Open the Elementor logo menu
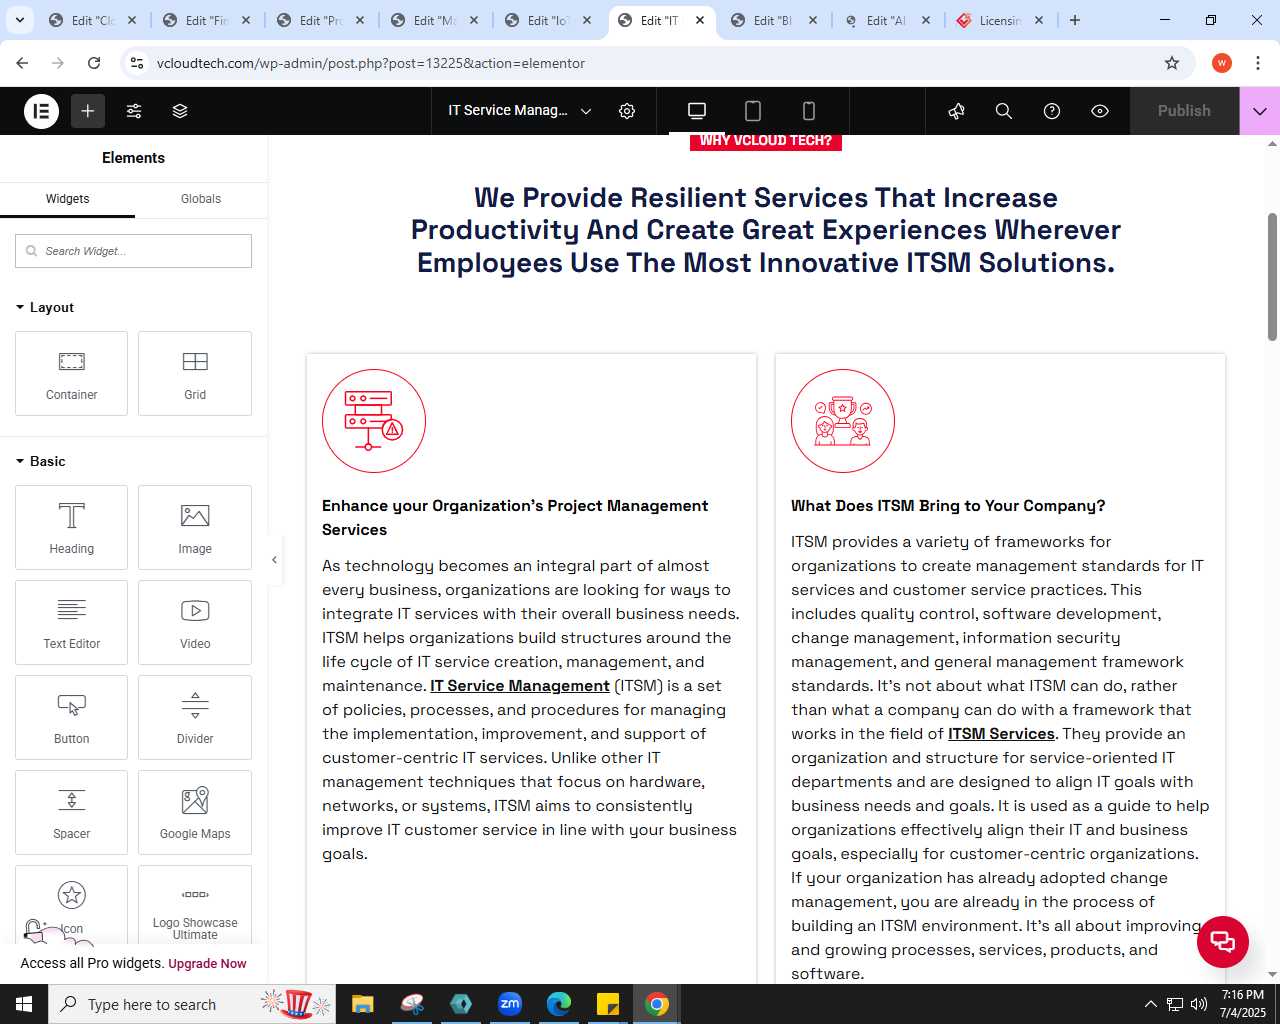 coord(42,111)
